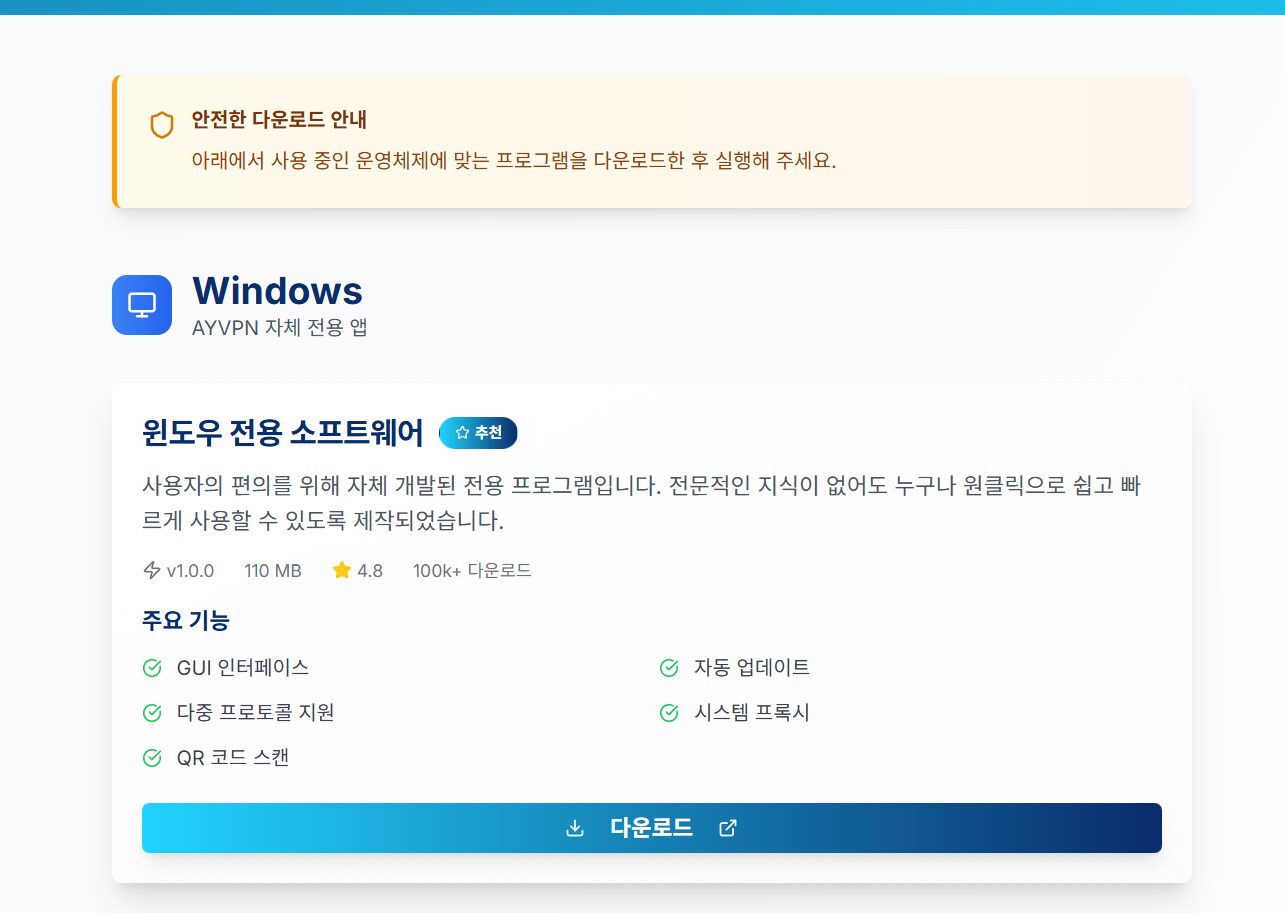
Task: Select the lightning bolt icon next to v1.0.0
Action: (152, 570)
